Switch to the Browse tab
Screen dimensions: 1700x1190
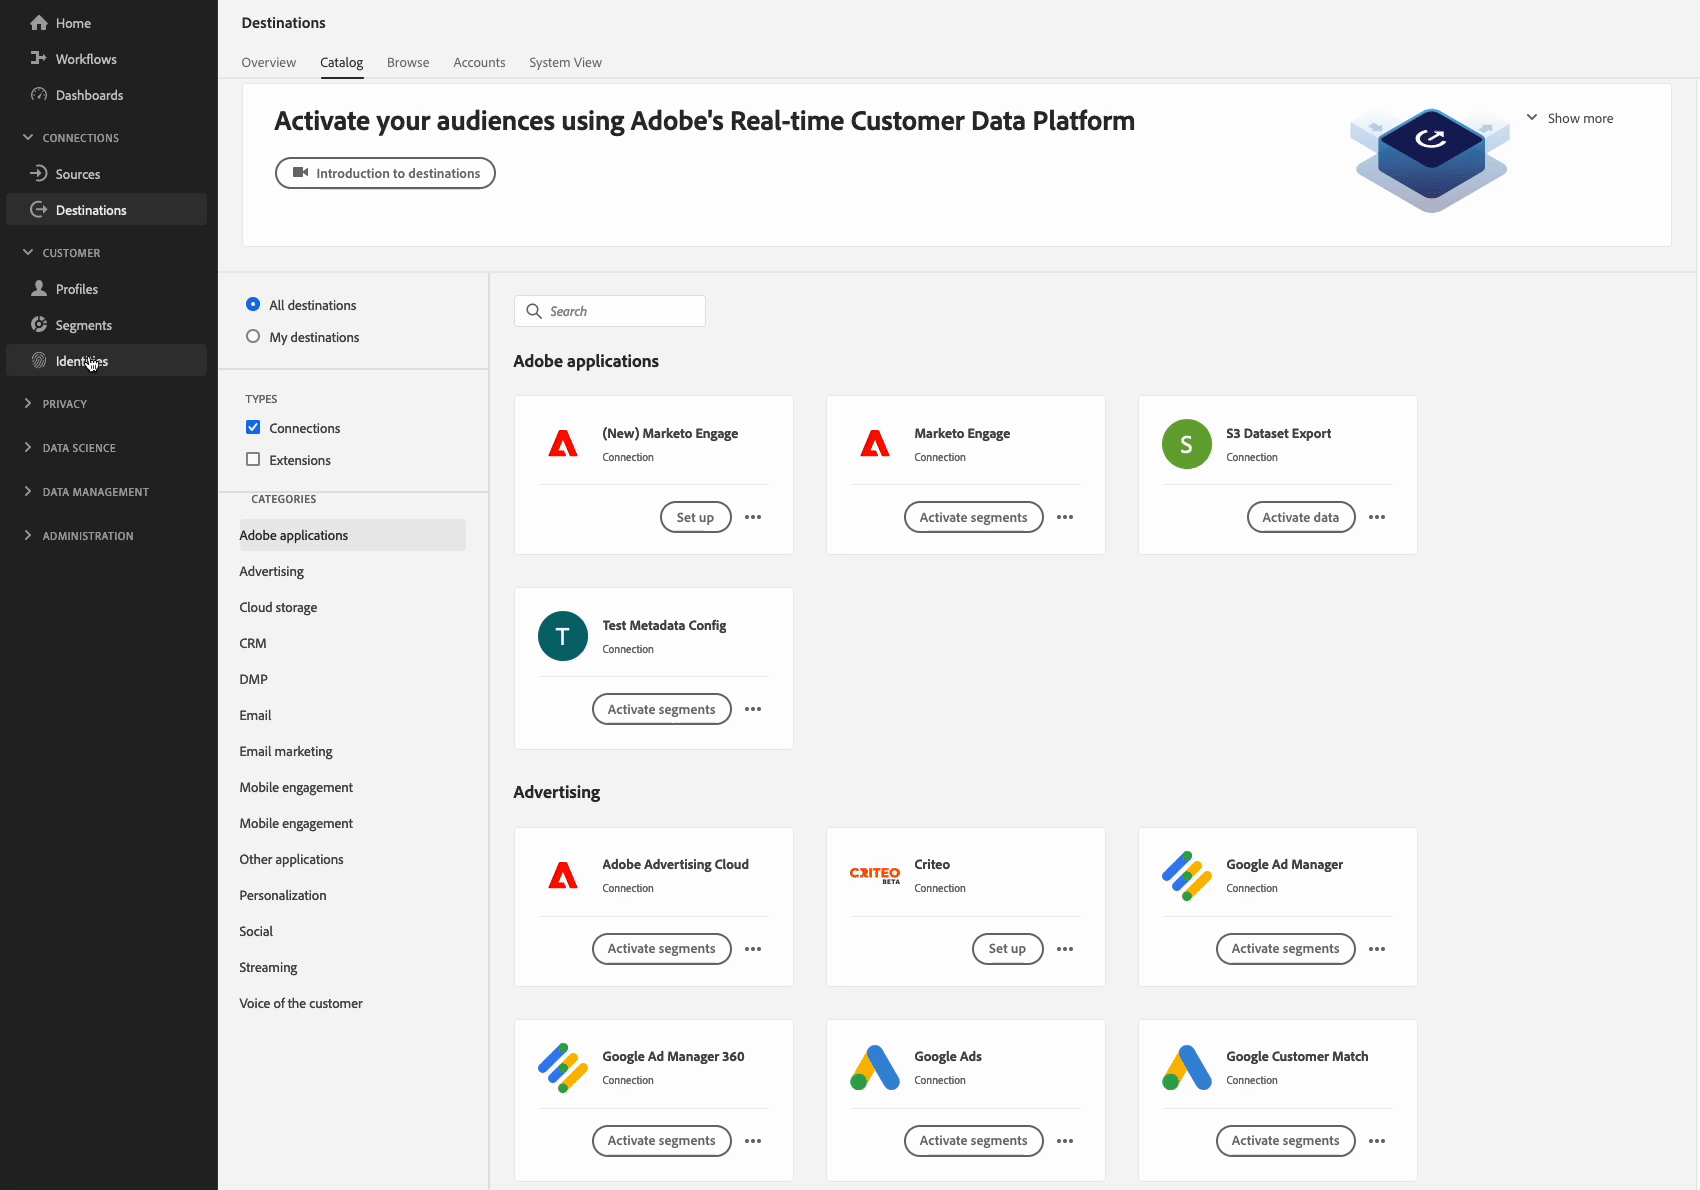(x=408, y=62)
